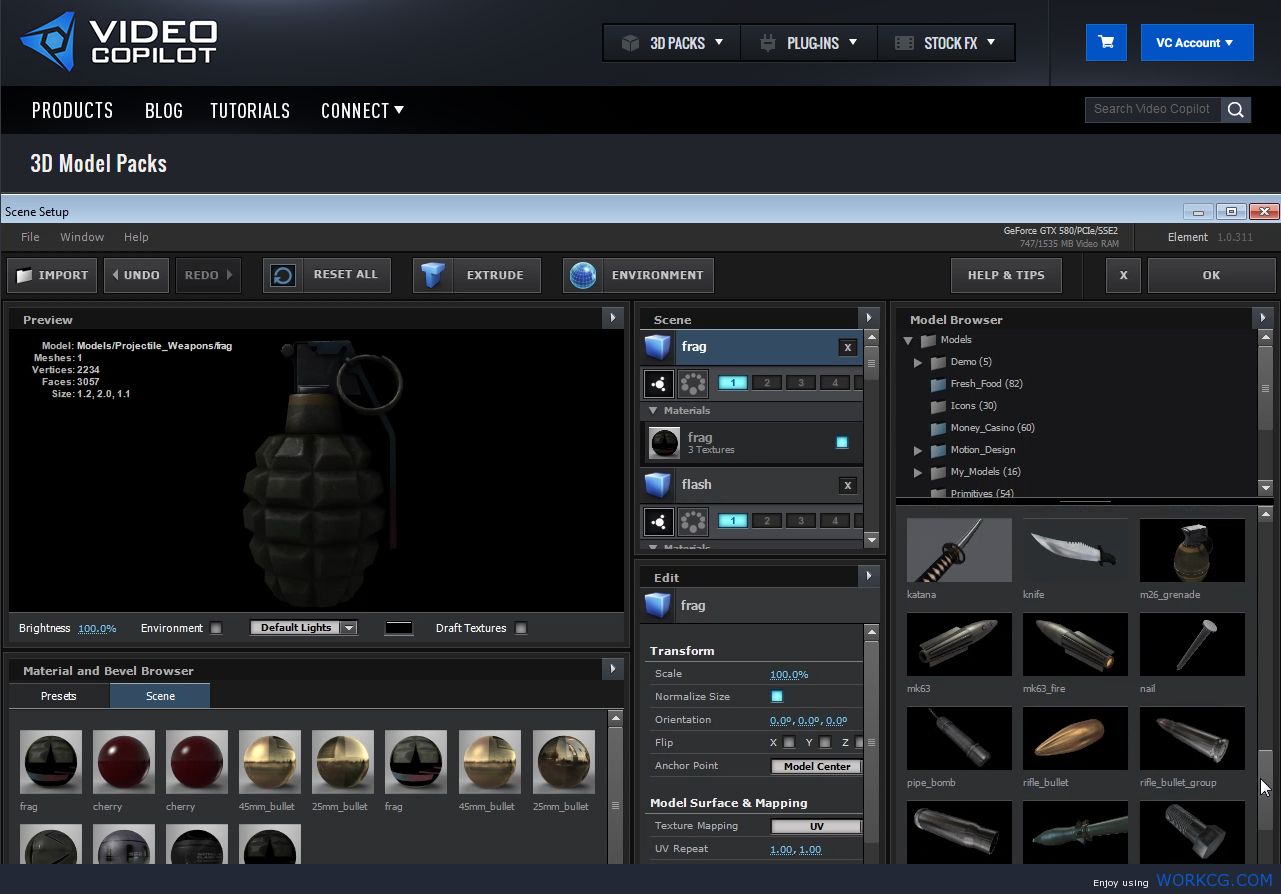Choose the m26_grenade model thumbnail
This screenshot has height=894, width=1281.
tap(1192, 551)
